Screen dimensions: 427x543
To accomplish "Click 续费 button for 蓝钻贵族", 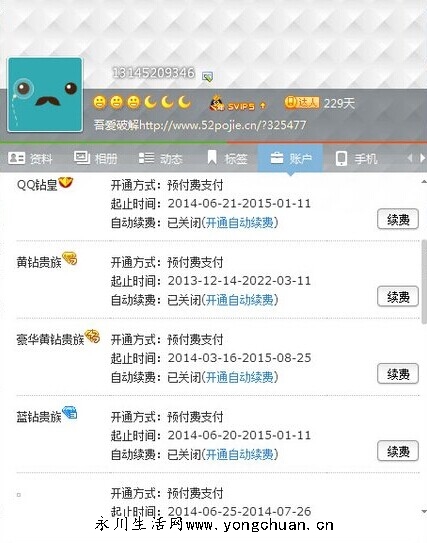I will click(x=398, y=451).
